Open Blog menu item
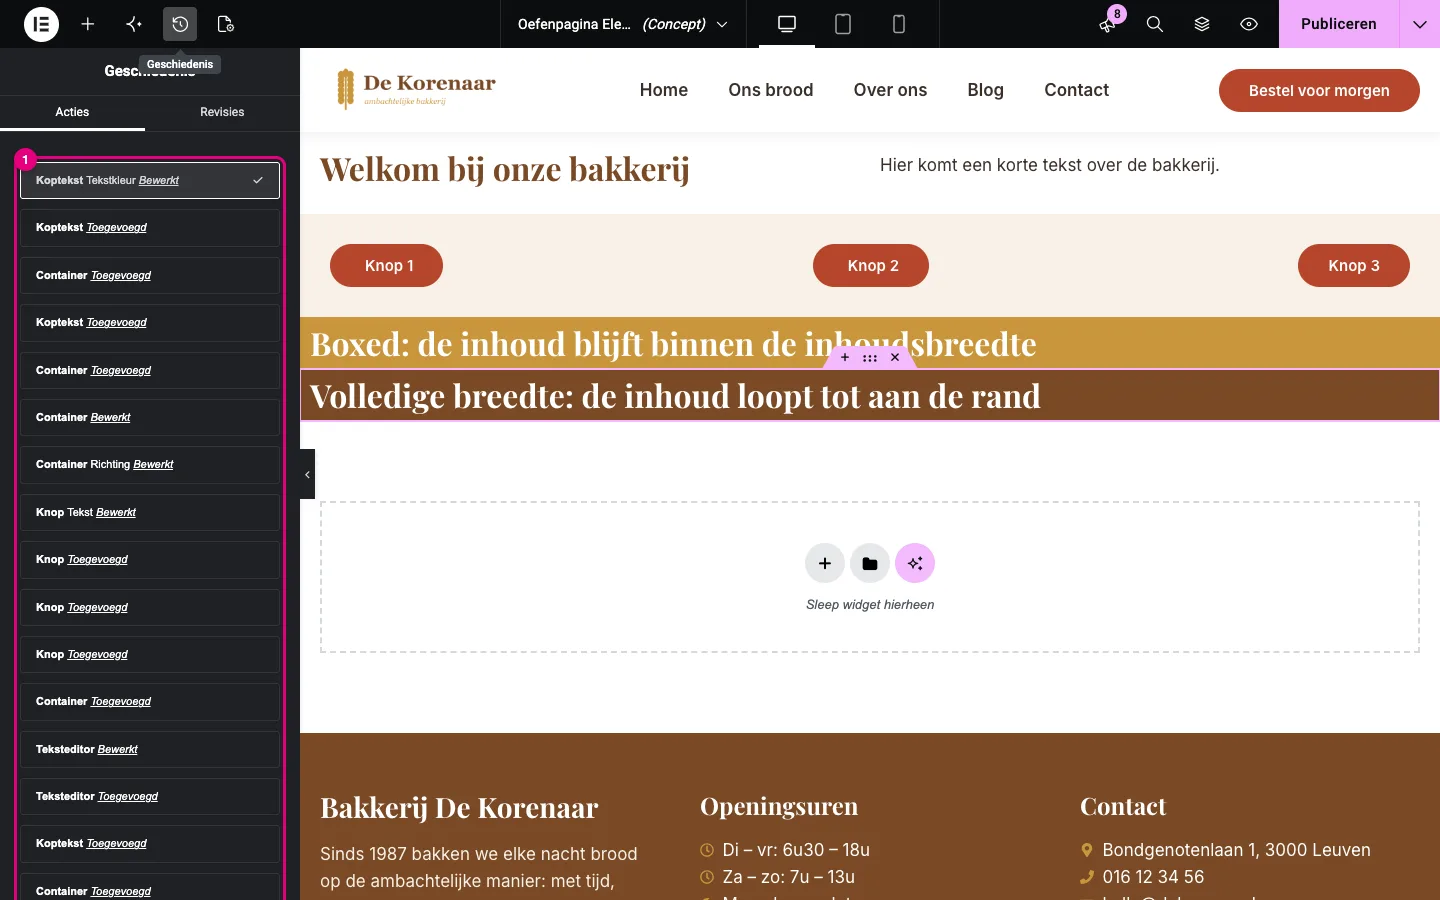Screen dimensions: 1440x900 [x=985, y=90]
